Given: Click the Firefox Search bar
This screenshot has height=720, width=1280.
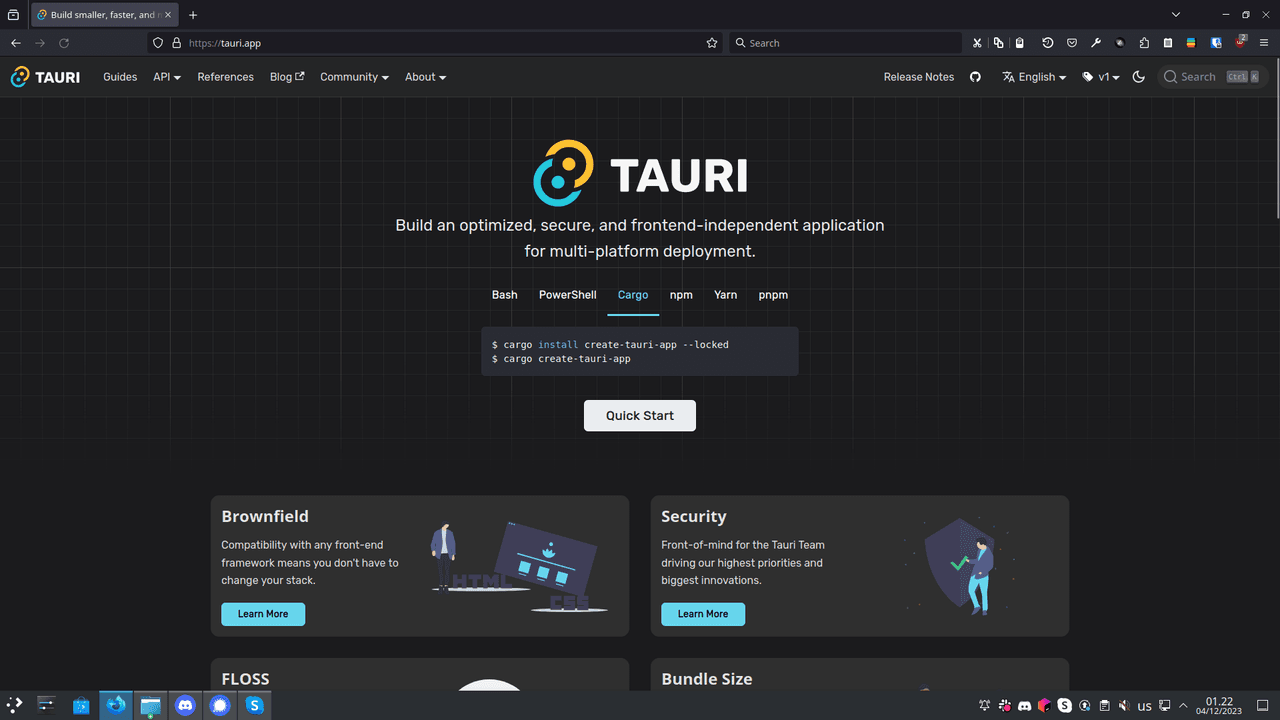Looking at the screenshot, I should (845, 43).
